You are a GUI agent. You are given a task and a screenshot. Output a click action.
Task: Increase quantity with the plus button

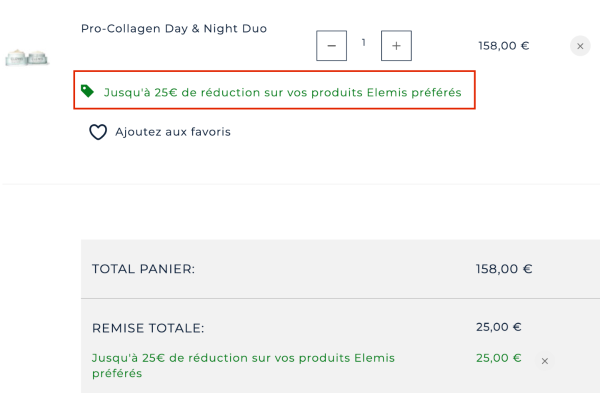coord(396,46)
